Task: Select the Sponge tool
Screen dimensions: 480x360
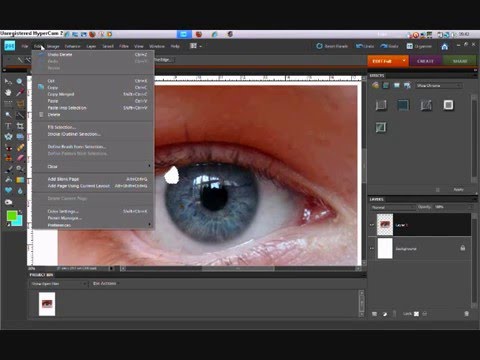Action: tap(8, 202)
